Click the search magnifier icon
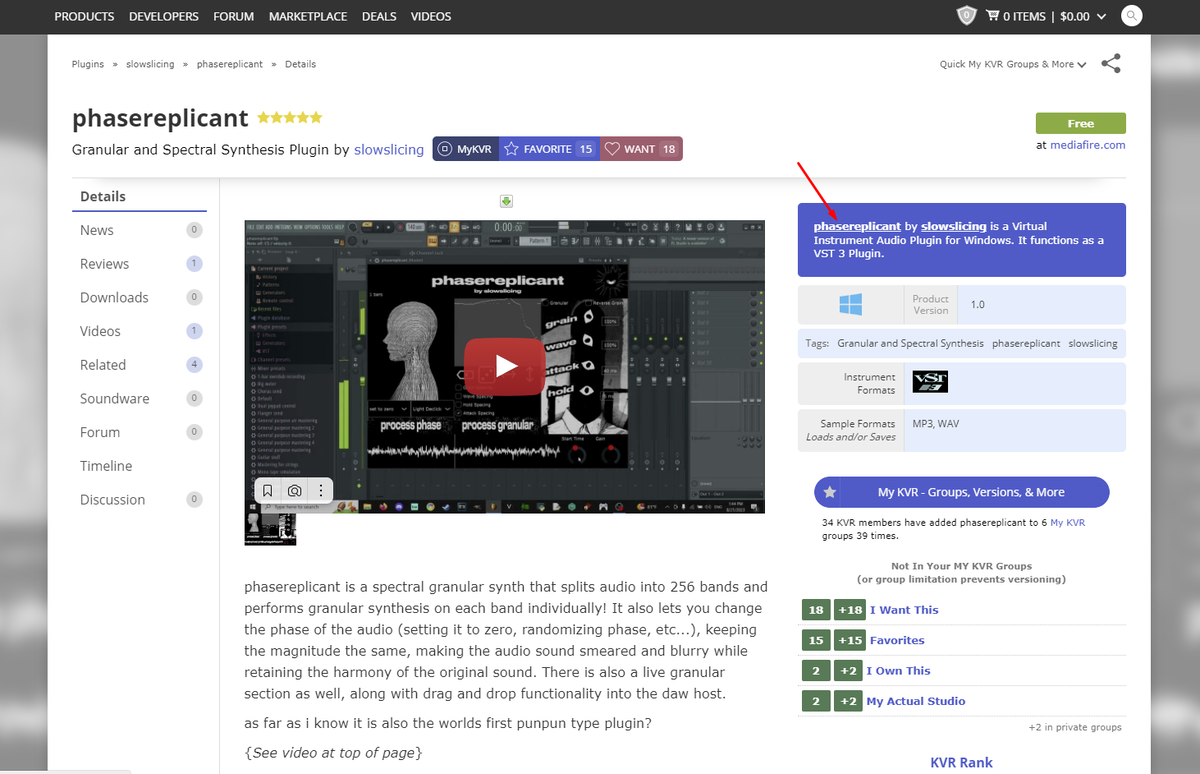Screen dimensions: 1200x774 pos(1132,16)
